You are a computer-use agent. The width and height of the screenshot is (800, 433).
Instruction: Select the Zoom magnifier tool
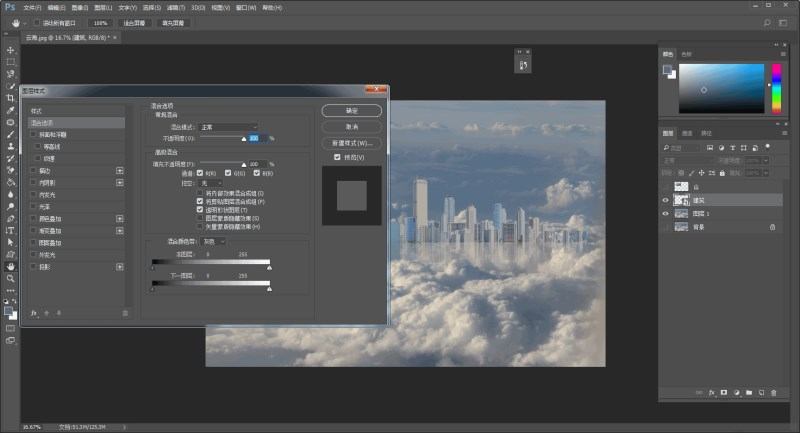[x=10, y=279]
